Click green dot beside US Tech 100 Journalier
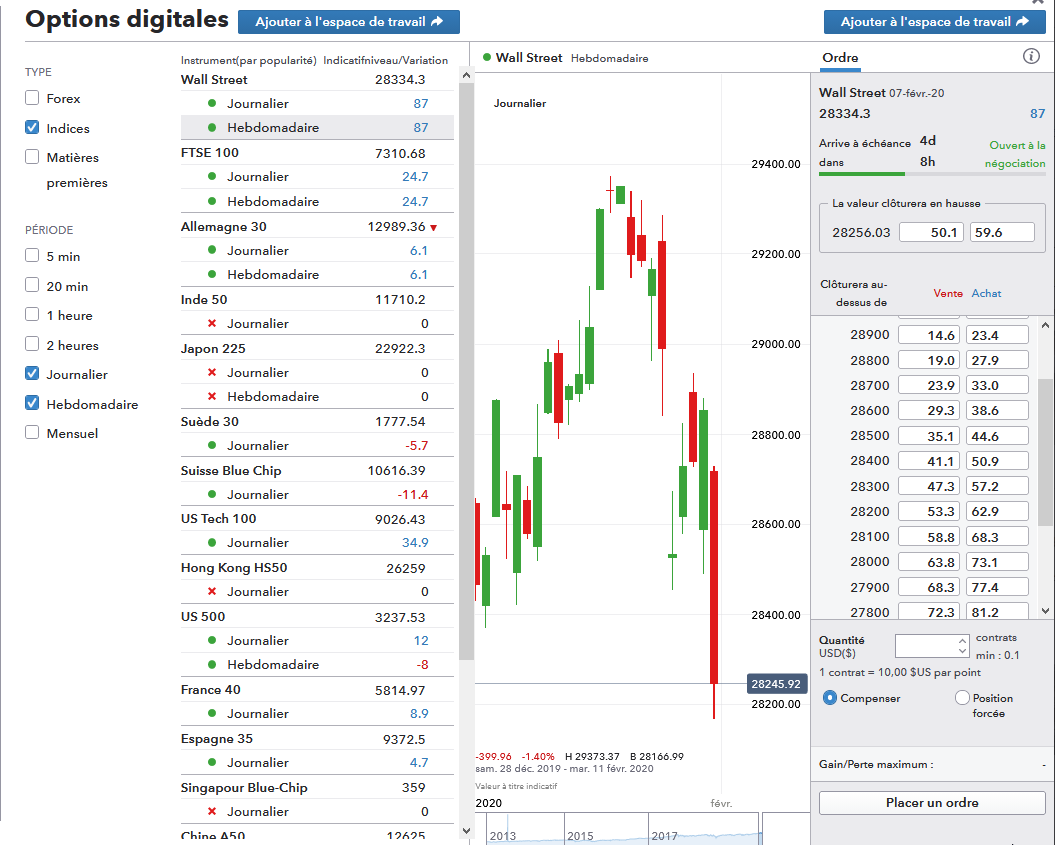 [x=212, y=543]
